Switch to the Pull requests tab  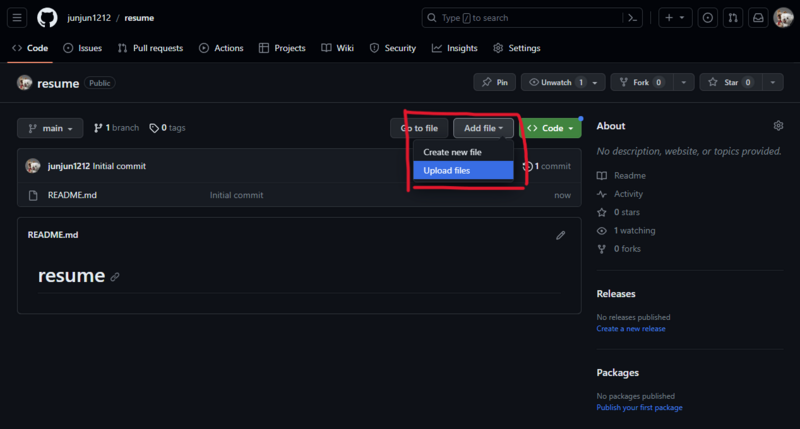pos(150,48)
